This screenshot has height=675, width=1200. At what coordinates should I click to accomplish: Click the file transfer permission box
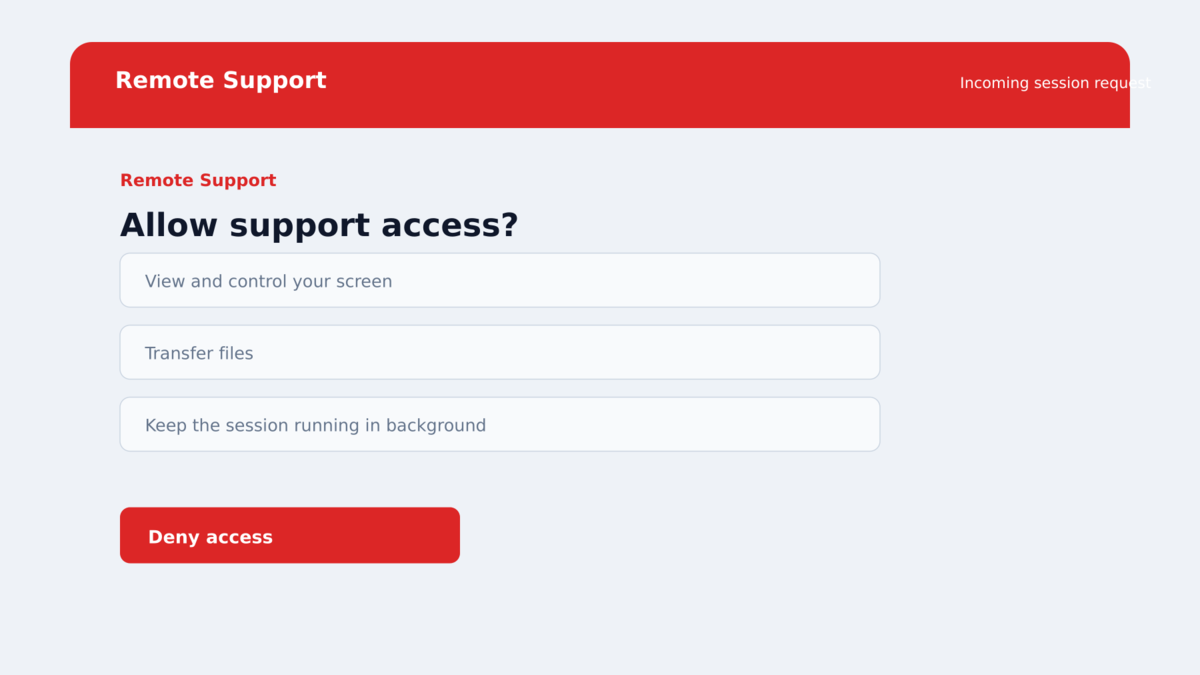[x=500, y=352]
